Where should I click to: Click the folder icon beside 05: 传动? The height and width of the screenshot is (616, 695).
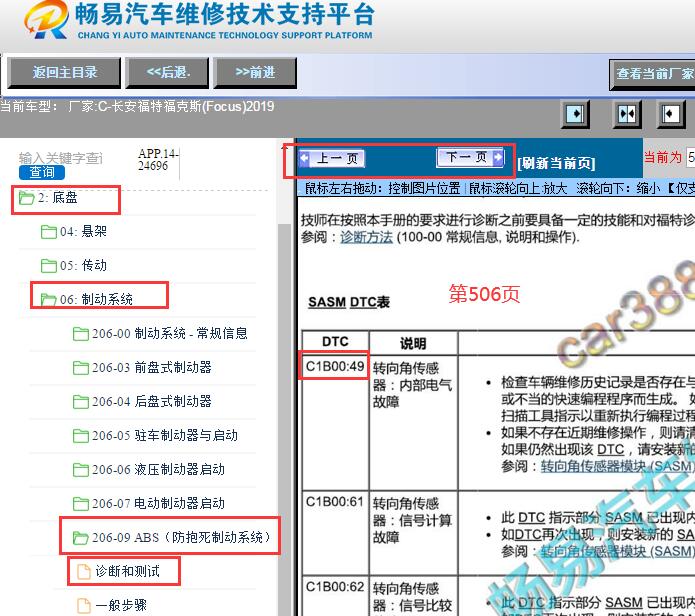[x=49, y=266]
